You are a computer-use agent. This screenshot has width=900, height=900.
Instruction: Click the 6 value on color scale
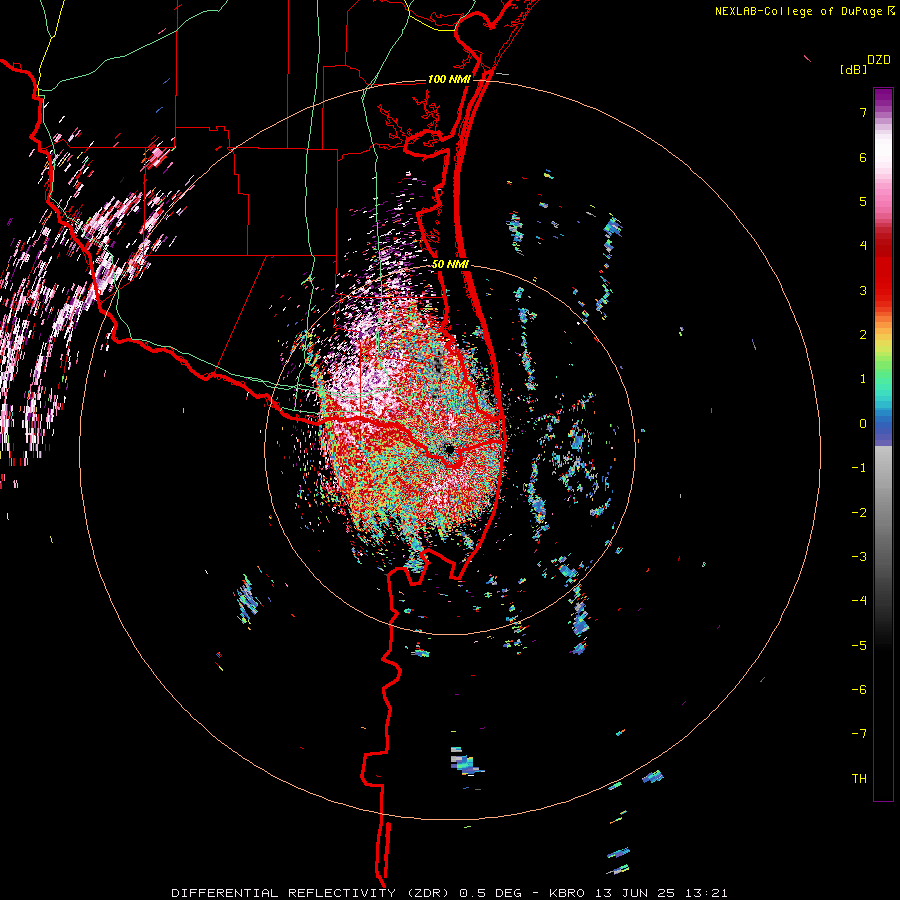click(863, 157)
